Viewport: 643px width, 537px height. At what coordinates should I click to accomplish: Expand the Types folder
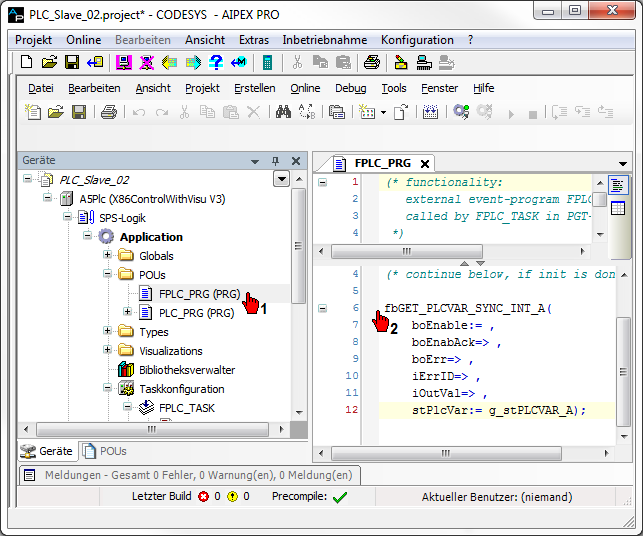click(107, 330)
